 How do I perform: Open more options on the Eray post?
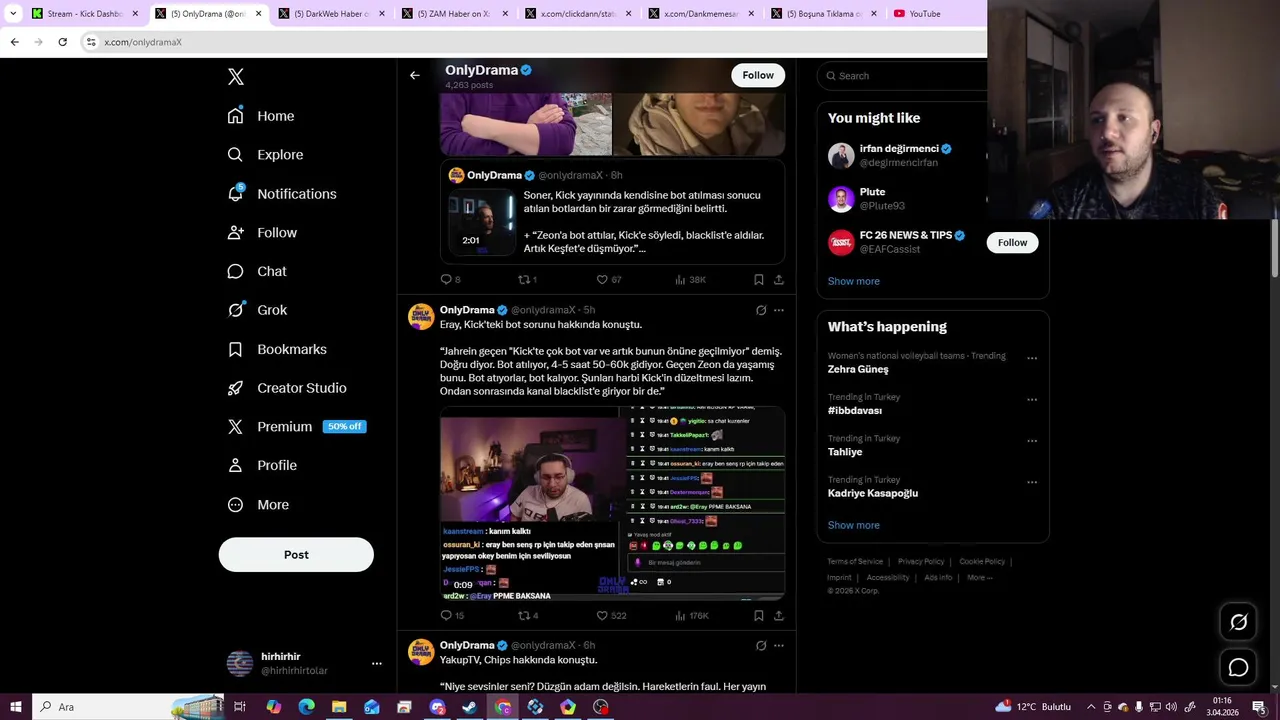coord(779,310)
